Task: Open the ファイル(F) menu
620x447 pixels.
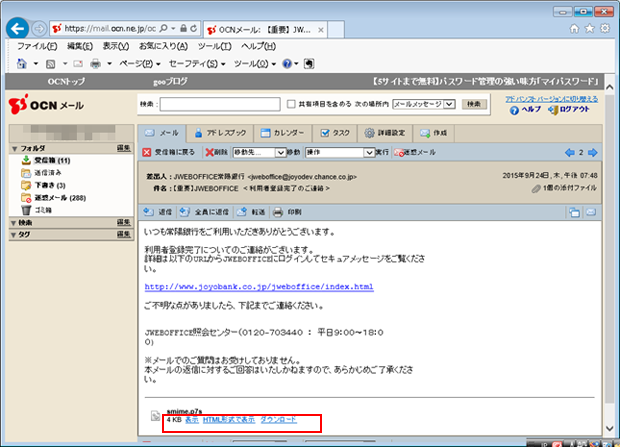Action: click(x=37, y=46)
